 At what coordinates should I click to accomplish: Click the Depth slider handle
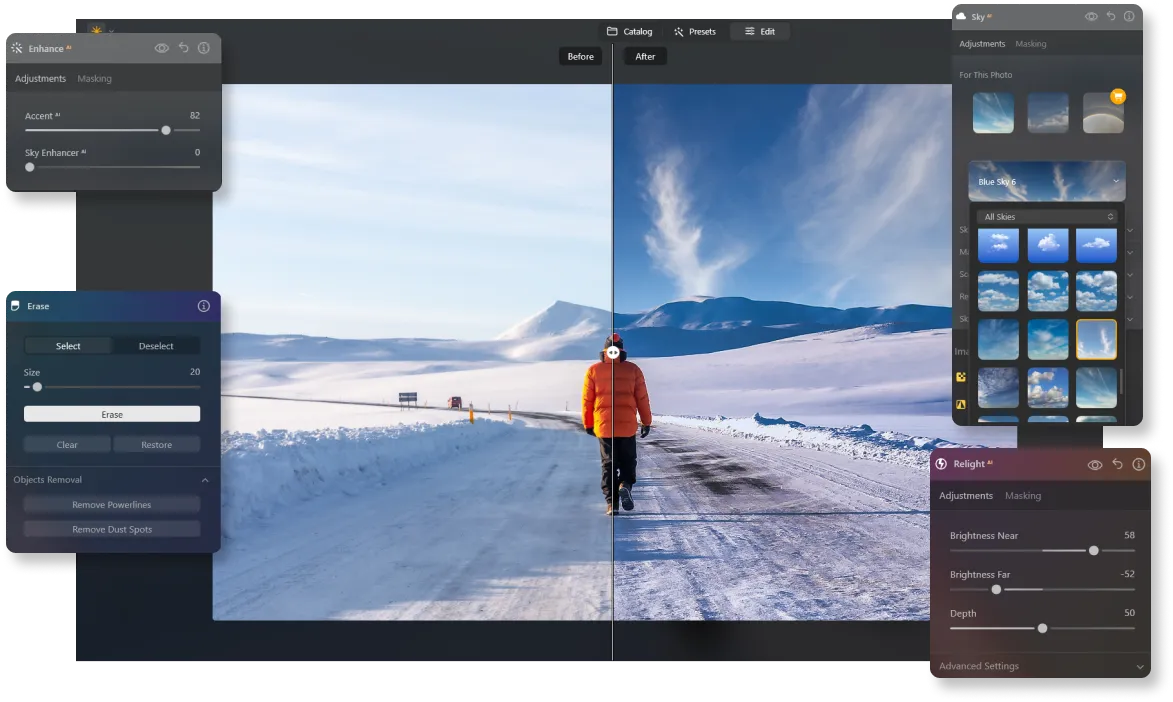tap(1043, 629)
